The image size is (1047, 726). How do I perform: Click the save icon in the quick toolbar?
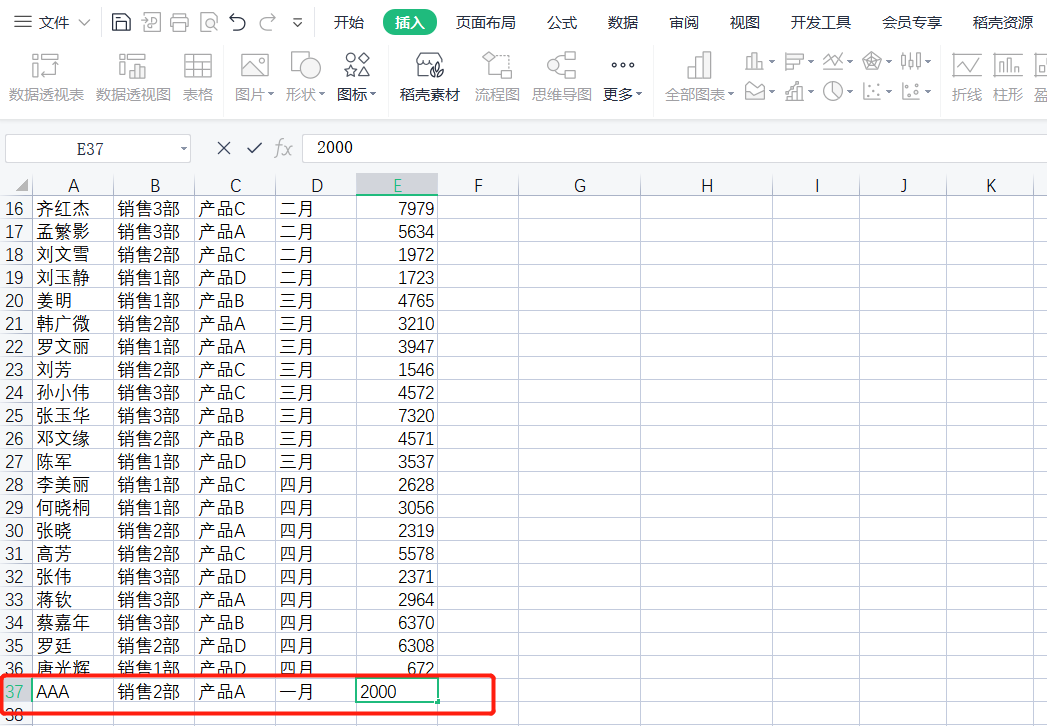click(x=121, y=23)
